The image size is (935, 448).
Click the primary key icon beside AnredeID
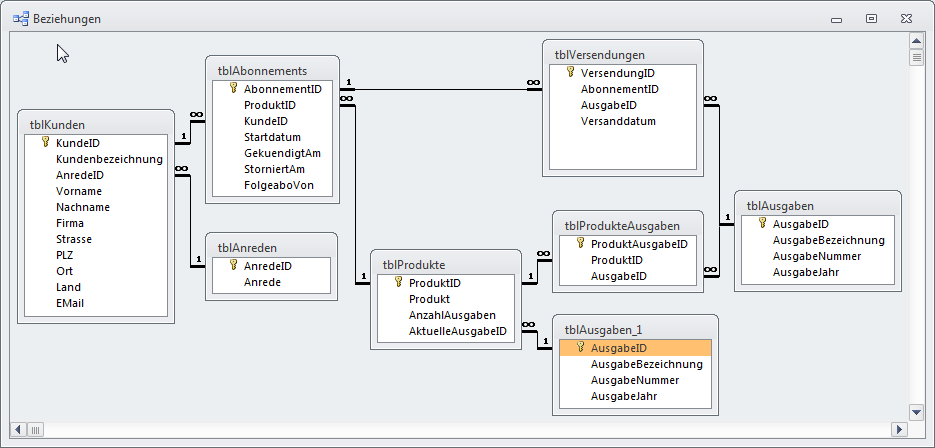click(x=234, y=266)
